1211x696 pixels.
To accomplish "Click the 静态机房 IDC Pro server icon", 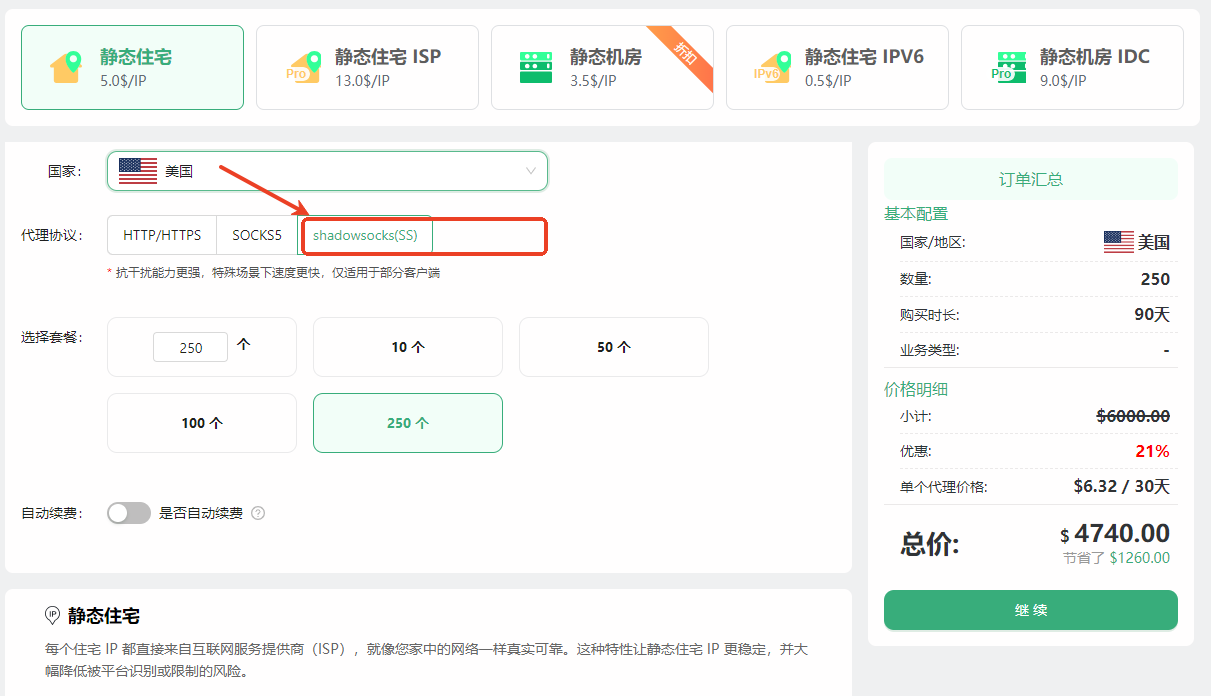I will tap(1008, 67).
